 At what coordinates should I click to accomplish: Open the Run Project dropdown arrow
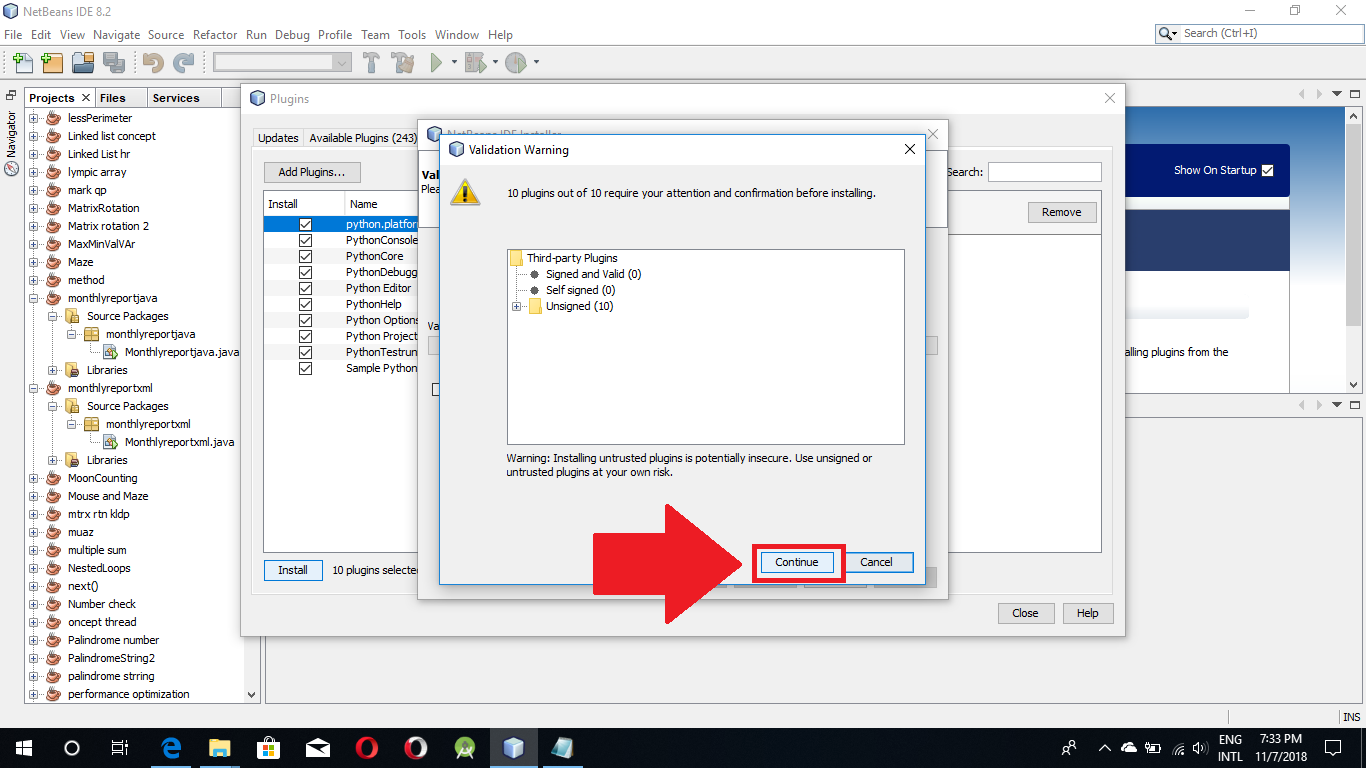click(454, 63)
